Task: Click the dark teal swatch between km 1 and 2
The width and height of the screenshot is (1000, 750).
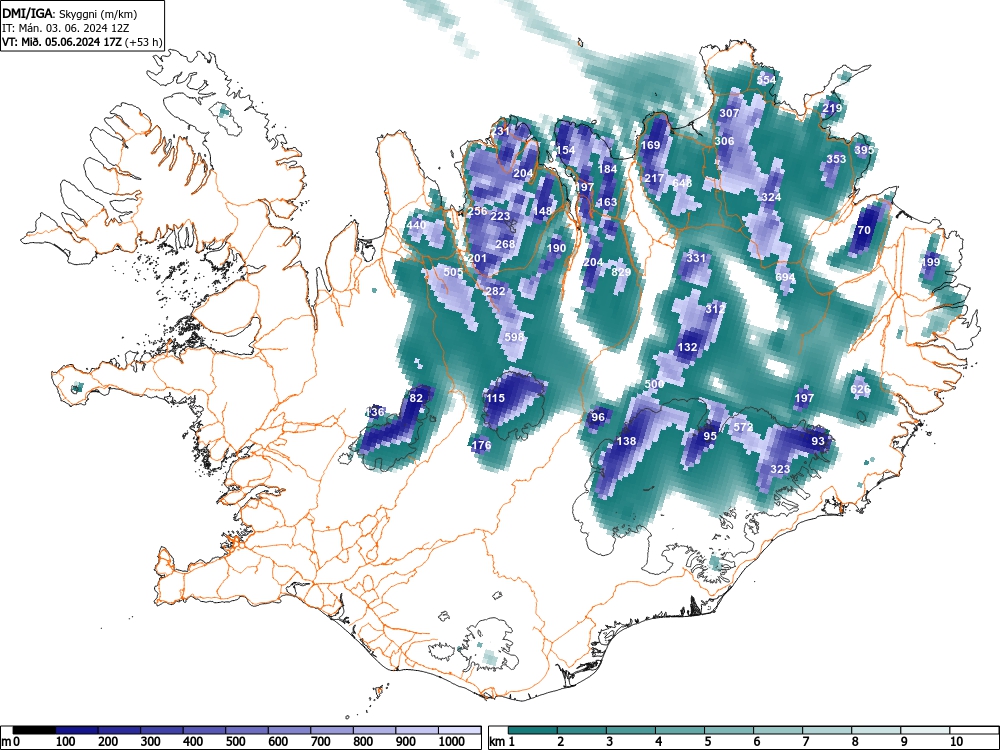Action: pos(533,730)
